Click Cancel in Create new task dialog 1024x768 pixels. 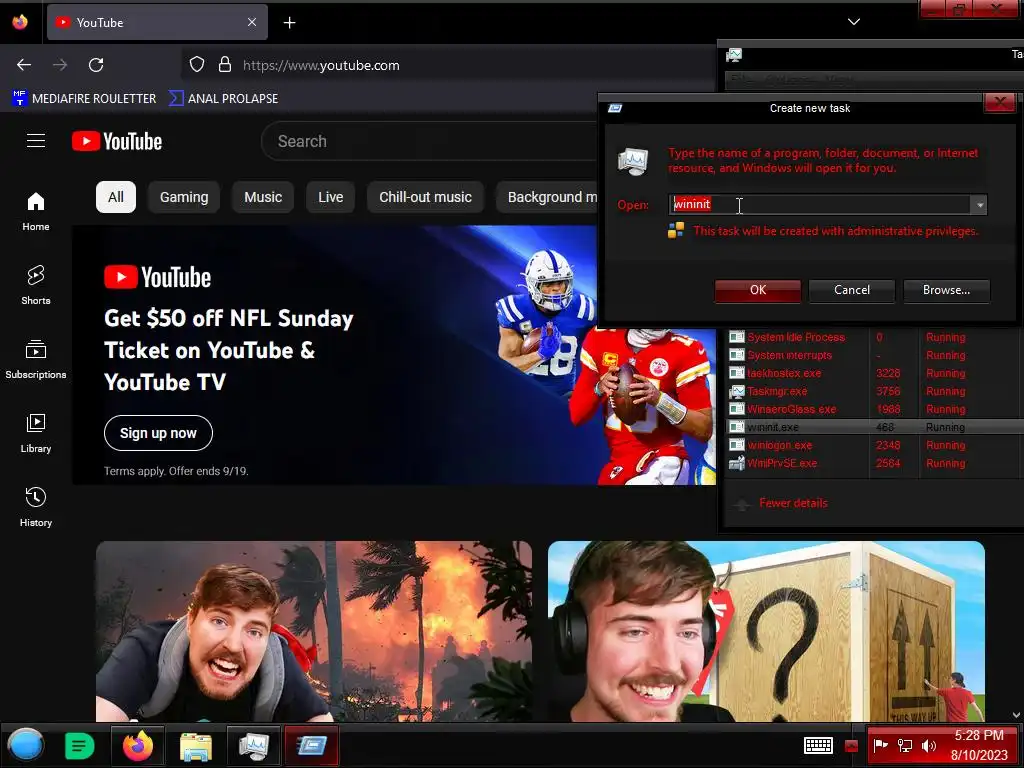[x=852, y=291]
